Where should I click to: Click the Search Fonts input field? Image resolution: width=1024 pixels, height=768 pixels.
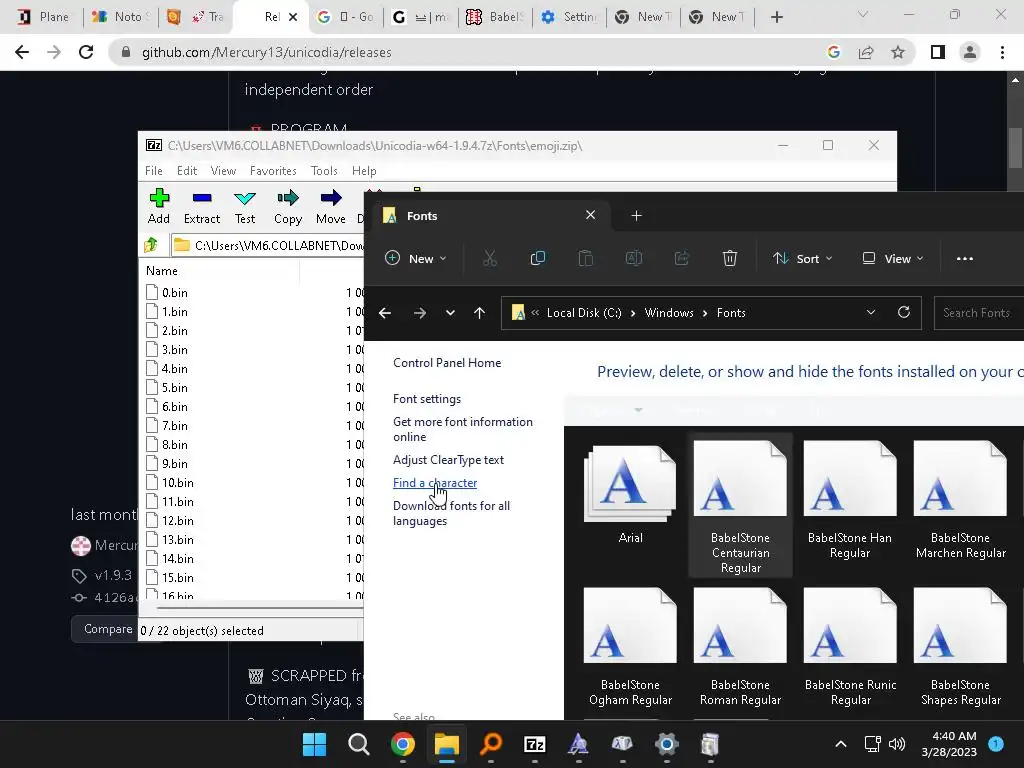[x=978, y=313]
